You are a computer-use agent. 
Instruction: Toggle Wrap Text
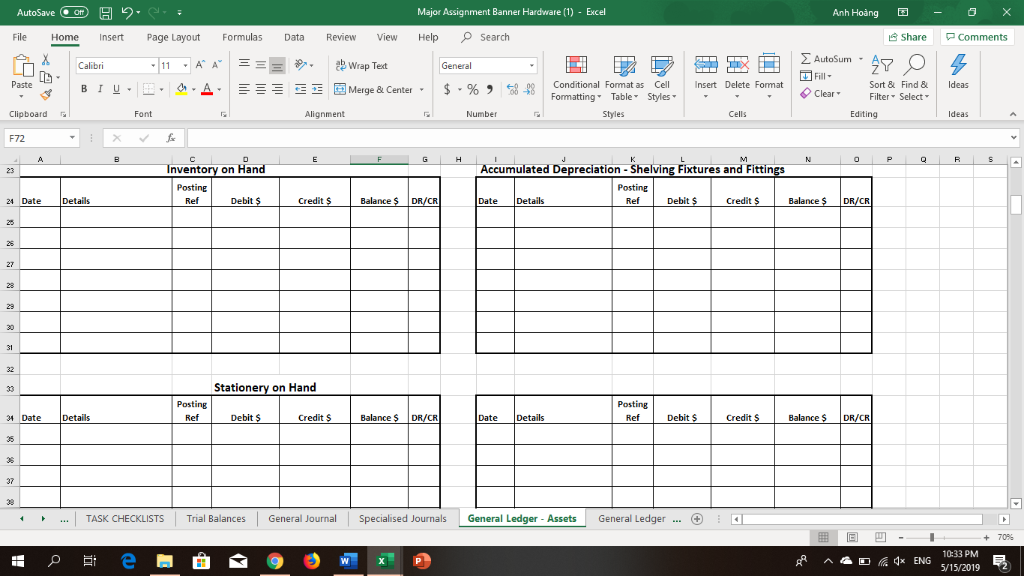click(x=362, y=66)
